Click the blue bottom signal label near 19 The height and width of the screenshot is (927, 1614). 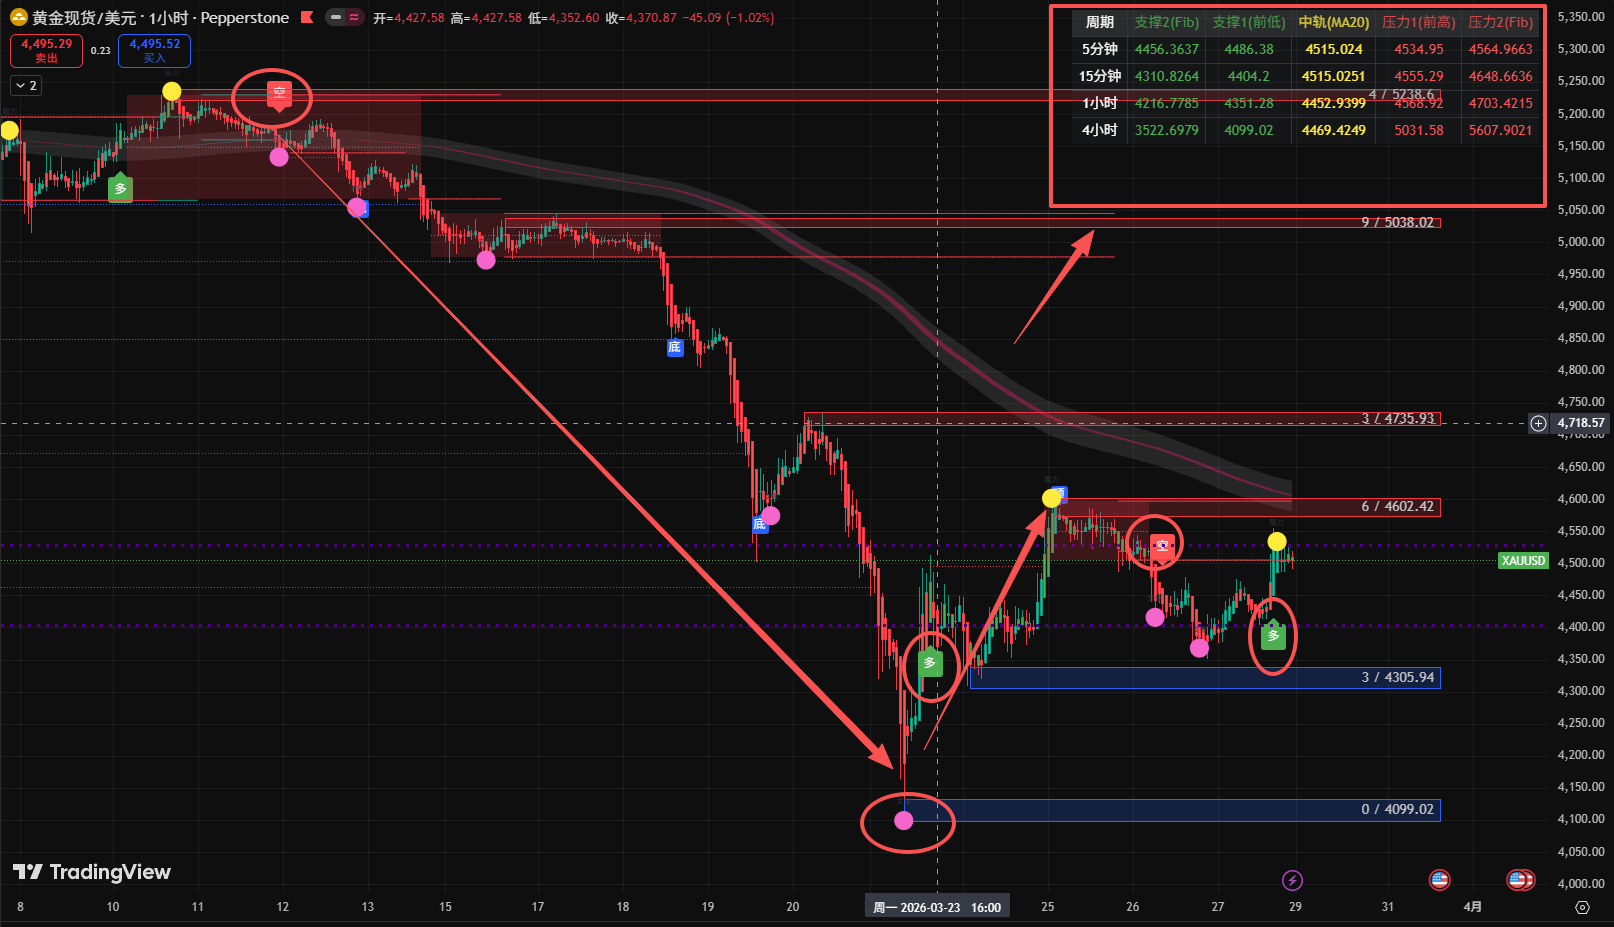[x=674, y=347]
